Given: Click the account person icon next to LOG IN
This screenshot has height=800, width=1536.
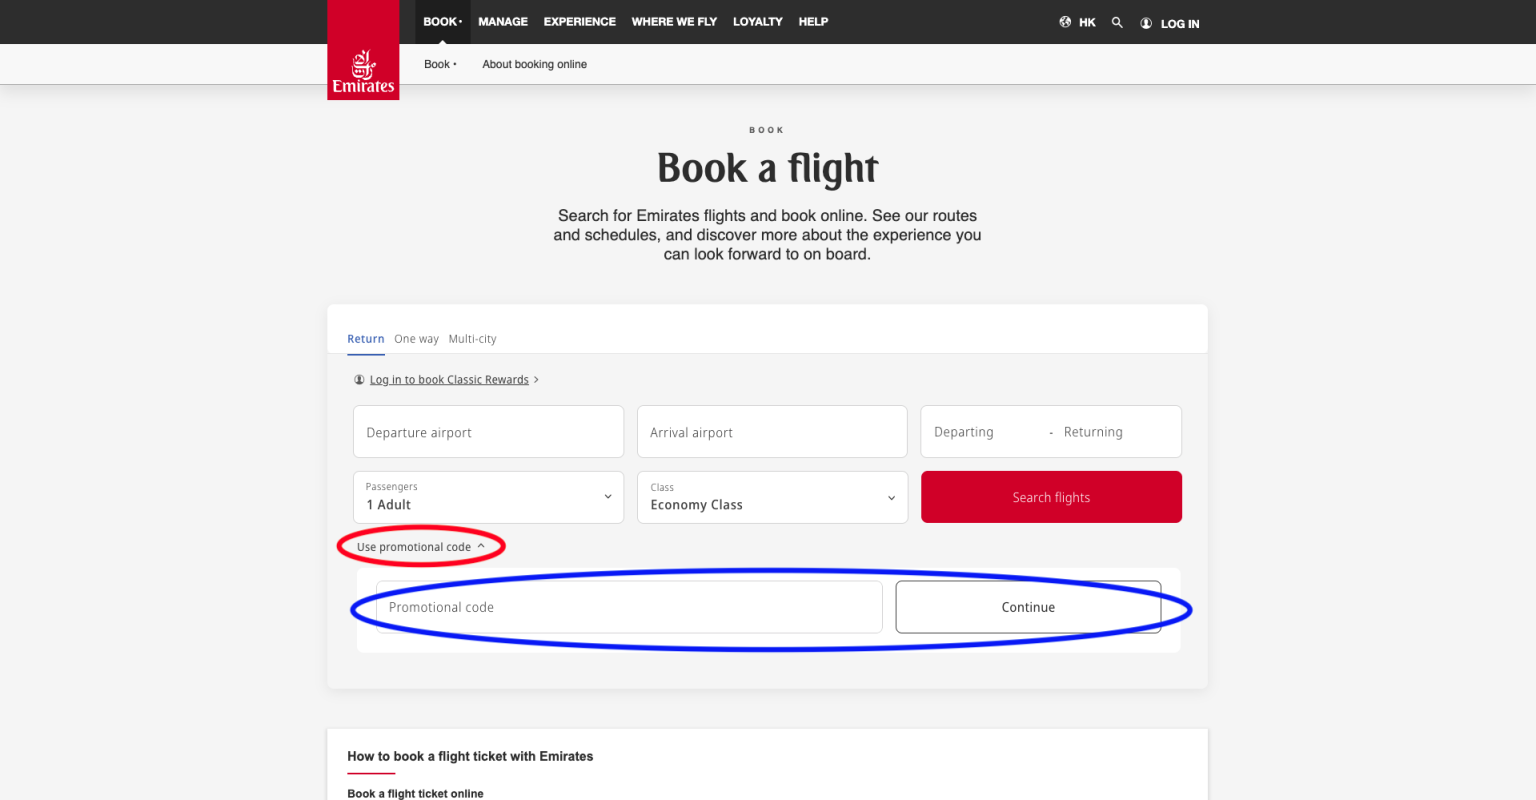Looking at the screenshot, I should [1146, 22].
